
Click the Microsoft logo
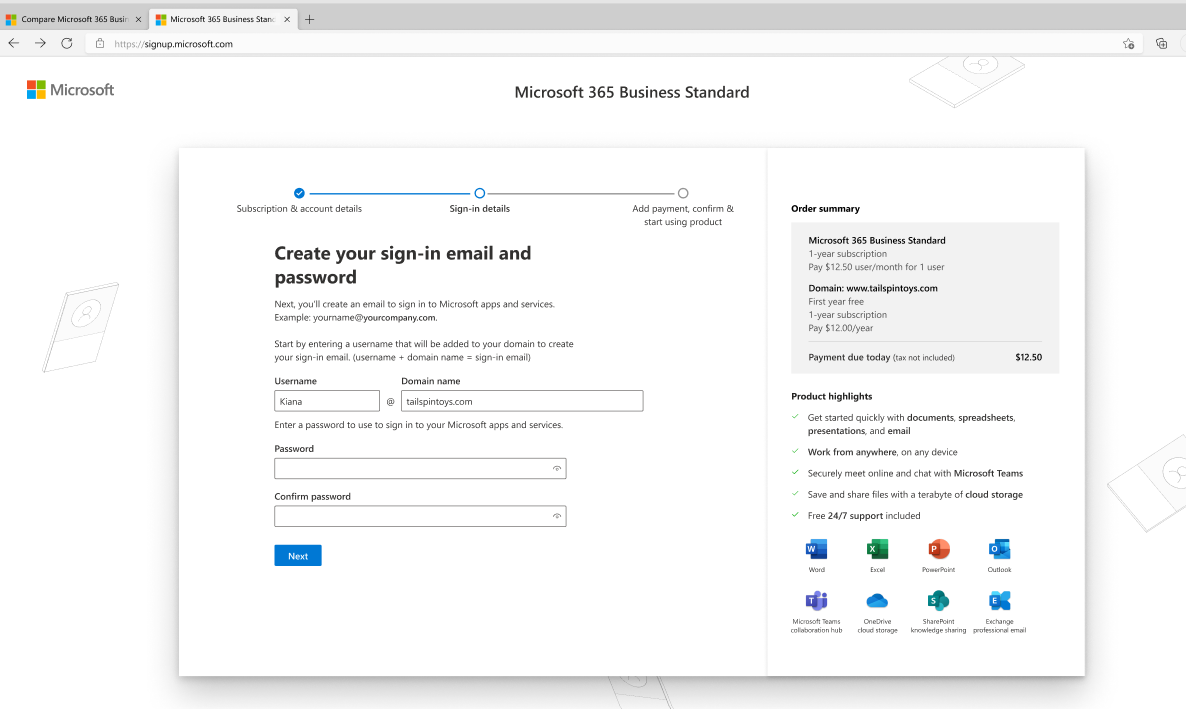click(70, 90)
